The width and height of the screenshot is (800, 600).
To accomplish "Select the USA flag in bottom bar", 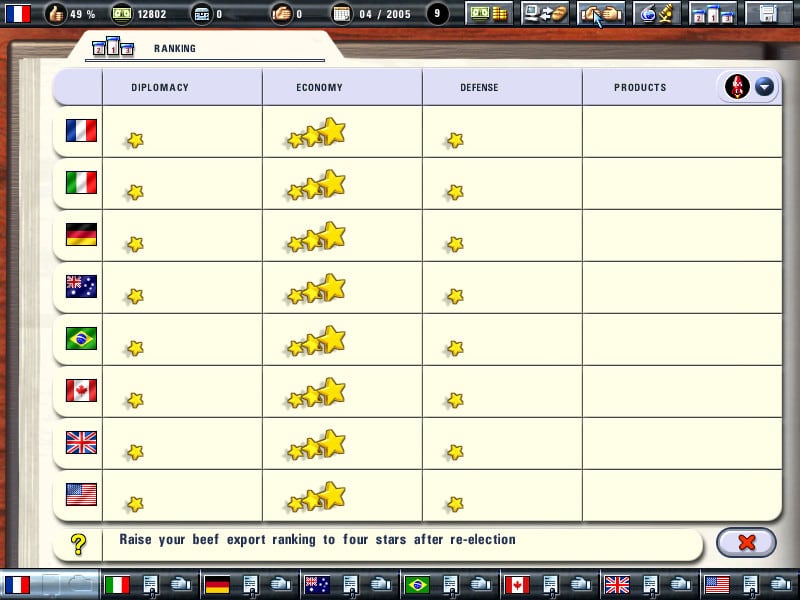I will pyautogui.click(x=717, y=585).
